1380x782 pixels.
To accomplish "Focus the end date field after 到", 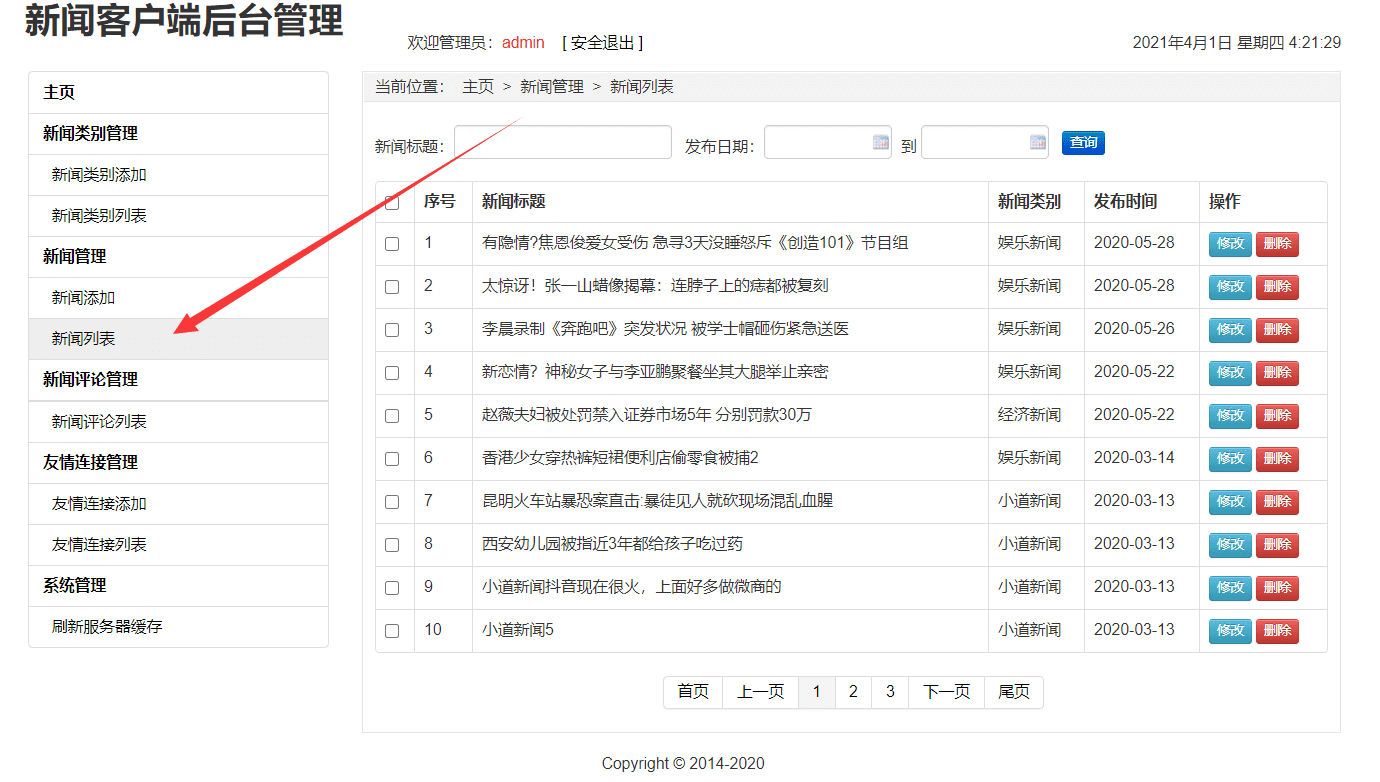I will click(x=985, y=142).
